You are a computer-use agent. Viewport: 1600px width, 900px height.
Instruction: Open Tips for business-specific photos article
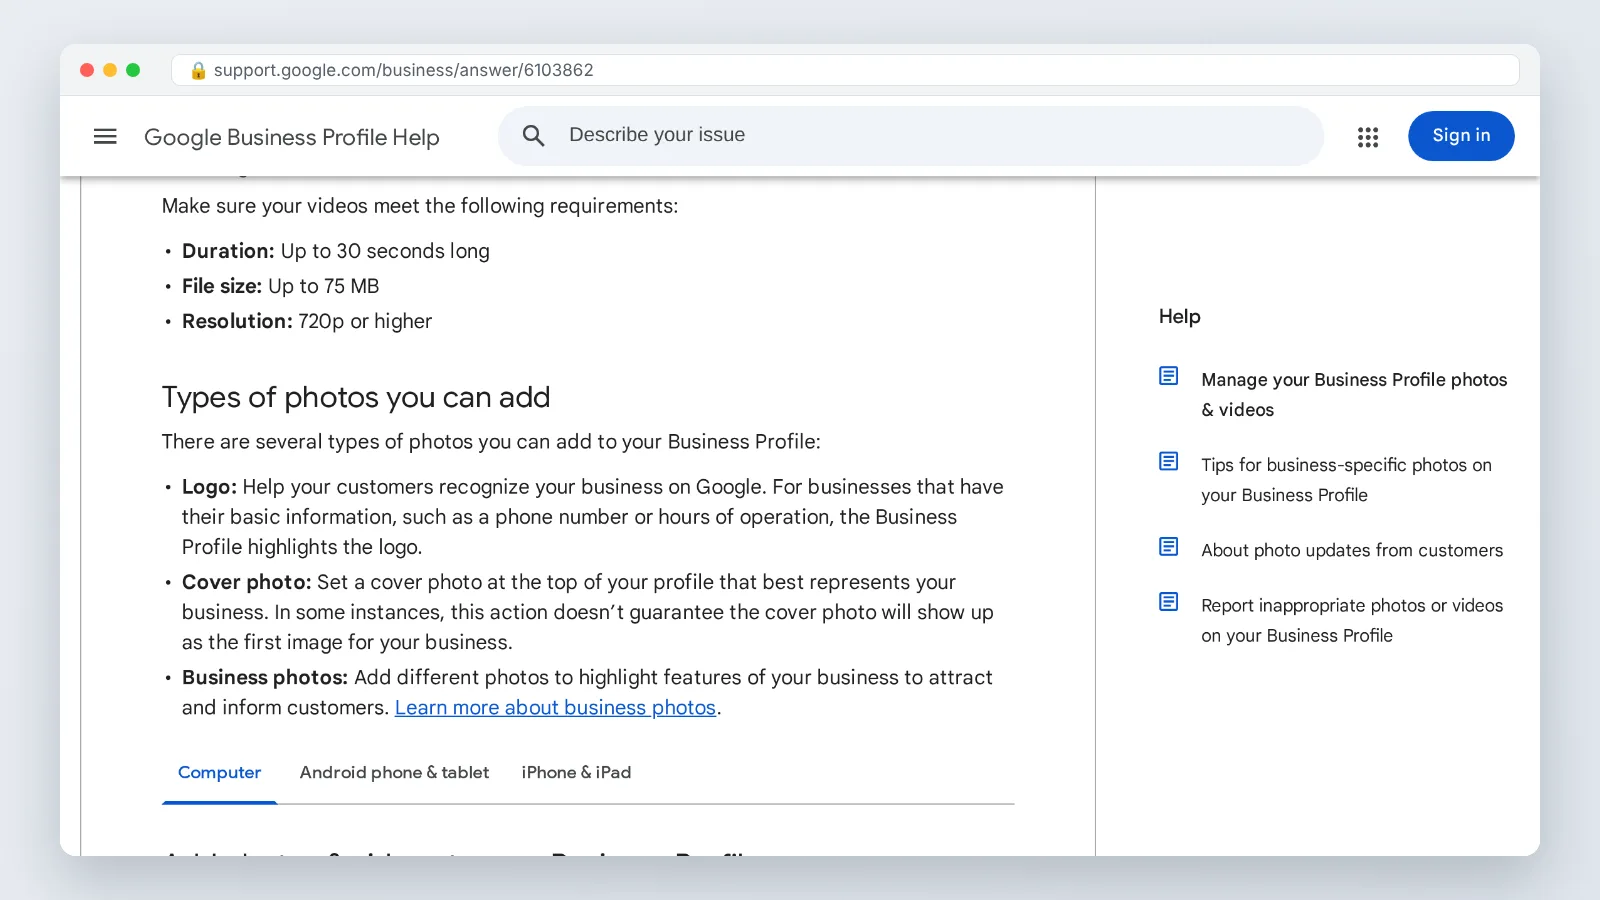click(1346, 479)
